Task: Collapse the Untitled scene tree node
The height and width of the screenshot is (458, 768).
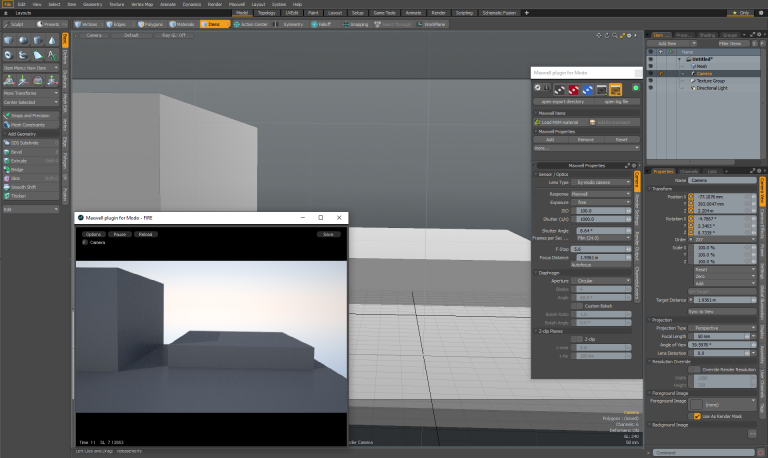Action: click(x=679, y=59)
